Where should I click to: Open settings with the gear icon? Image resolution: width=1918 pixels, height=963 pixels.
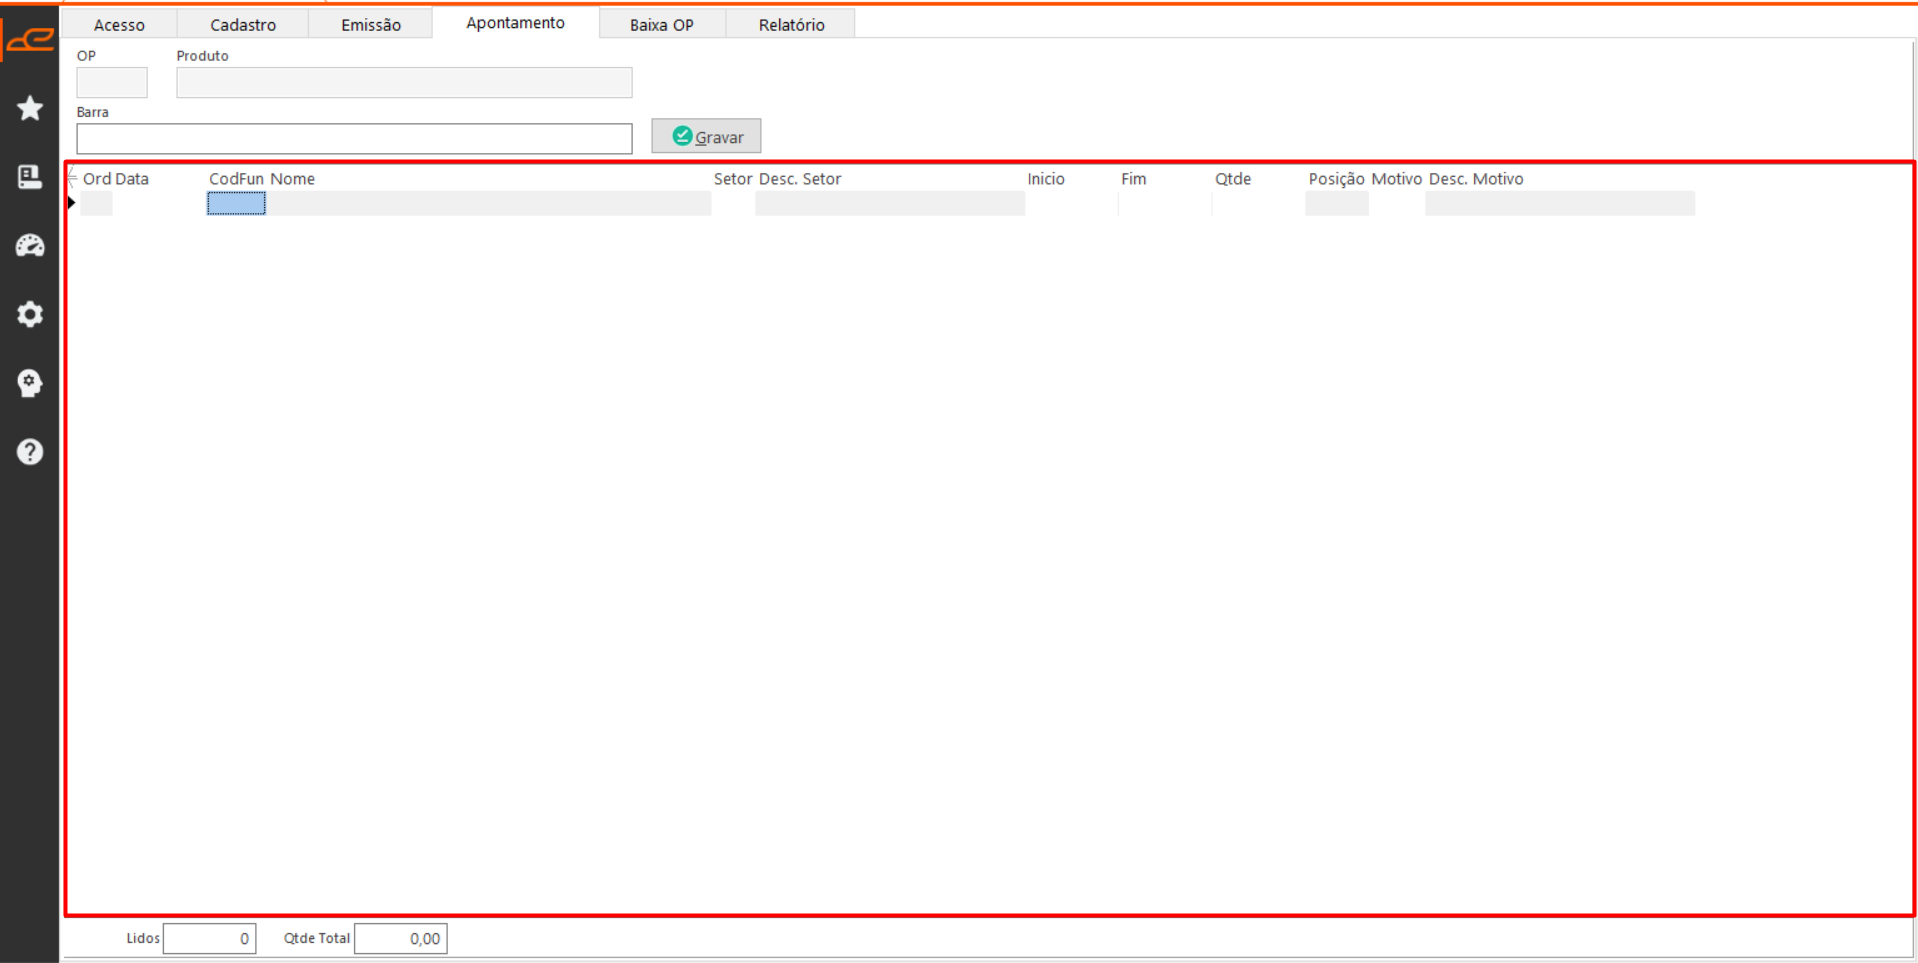(x=30, y=315)
